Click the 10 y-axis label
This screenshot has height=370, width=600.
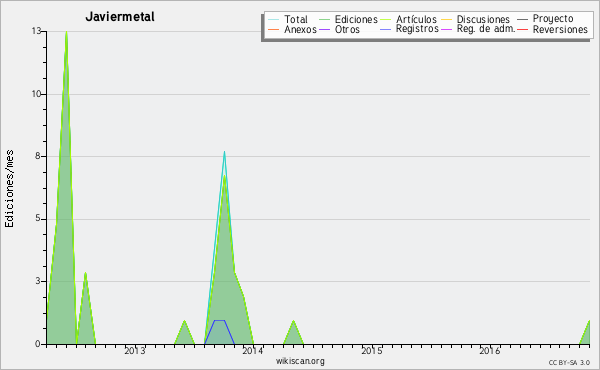36,94
